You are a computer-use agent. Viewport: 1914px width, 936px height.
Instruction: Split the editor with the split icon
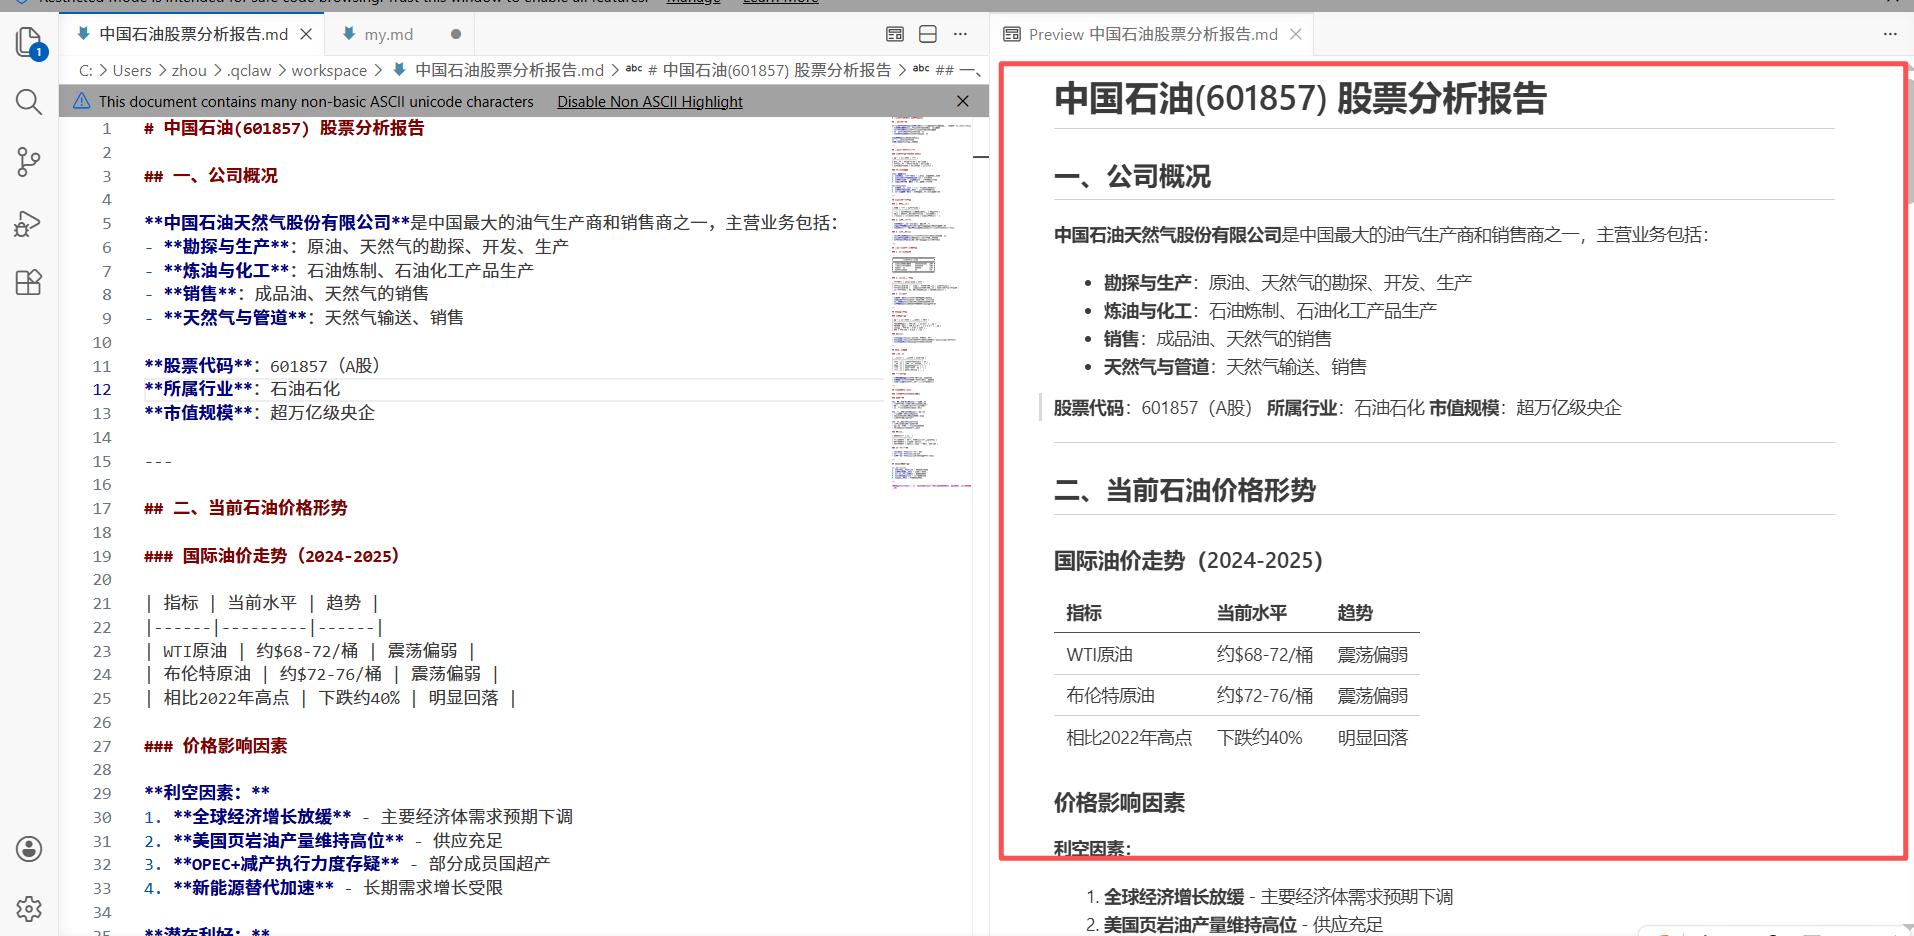click(x=928, y=34)
